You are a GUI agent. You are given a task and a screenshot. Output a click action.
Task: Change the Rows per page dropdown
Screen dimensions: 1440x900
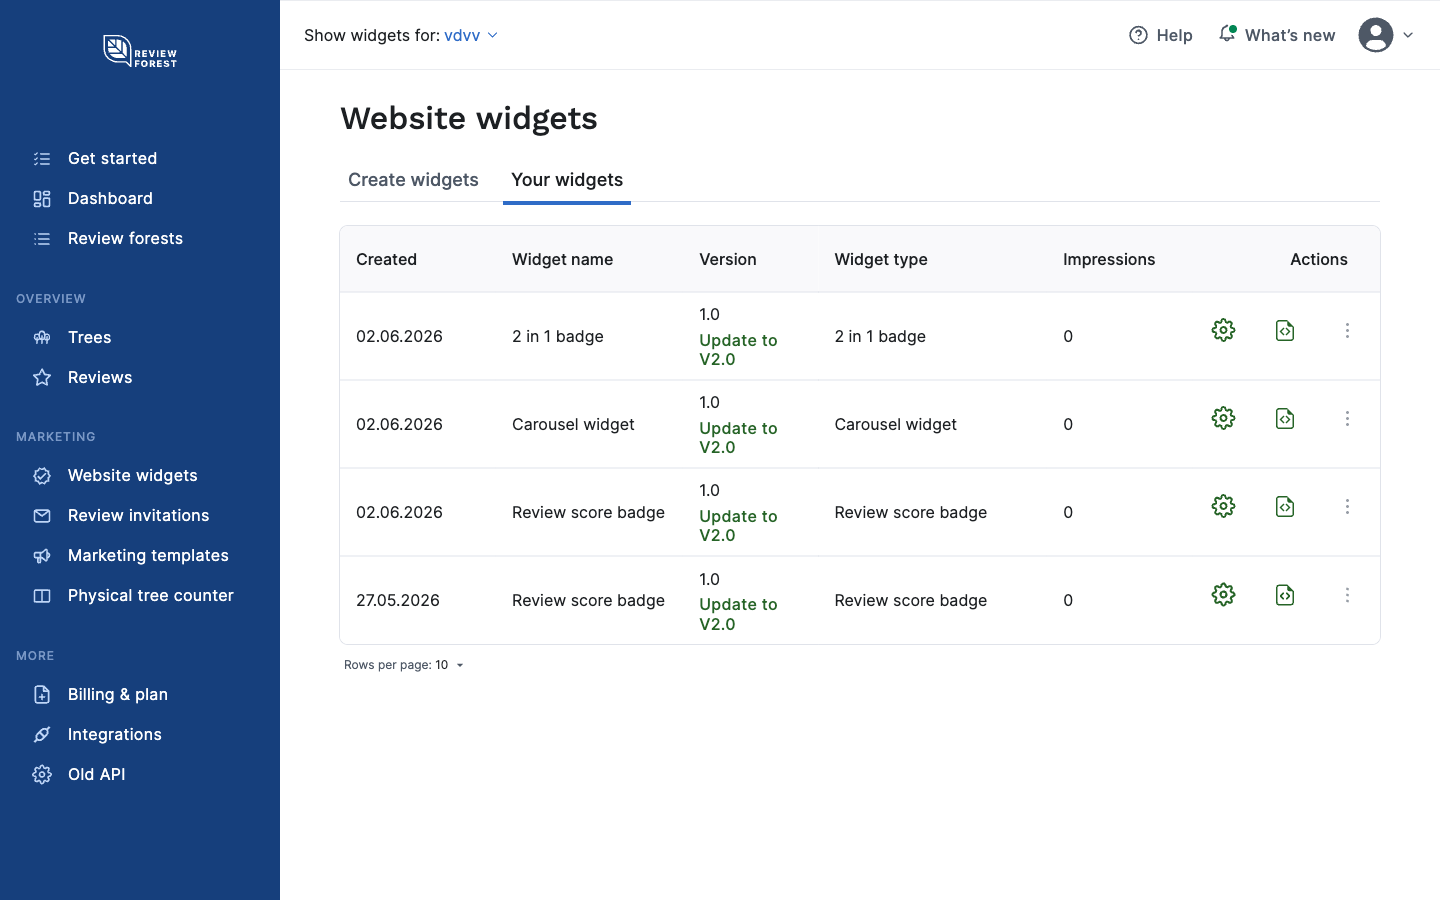coord(449,665)
